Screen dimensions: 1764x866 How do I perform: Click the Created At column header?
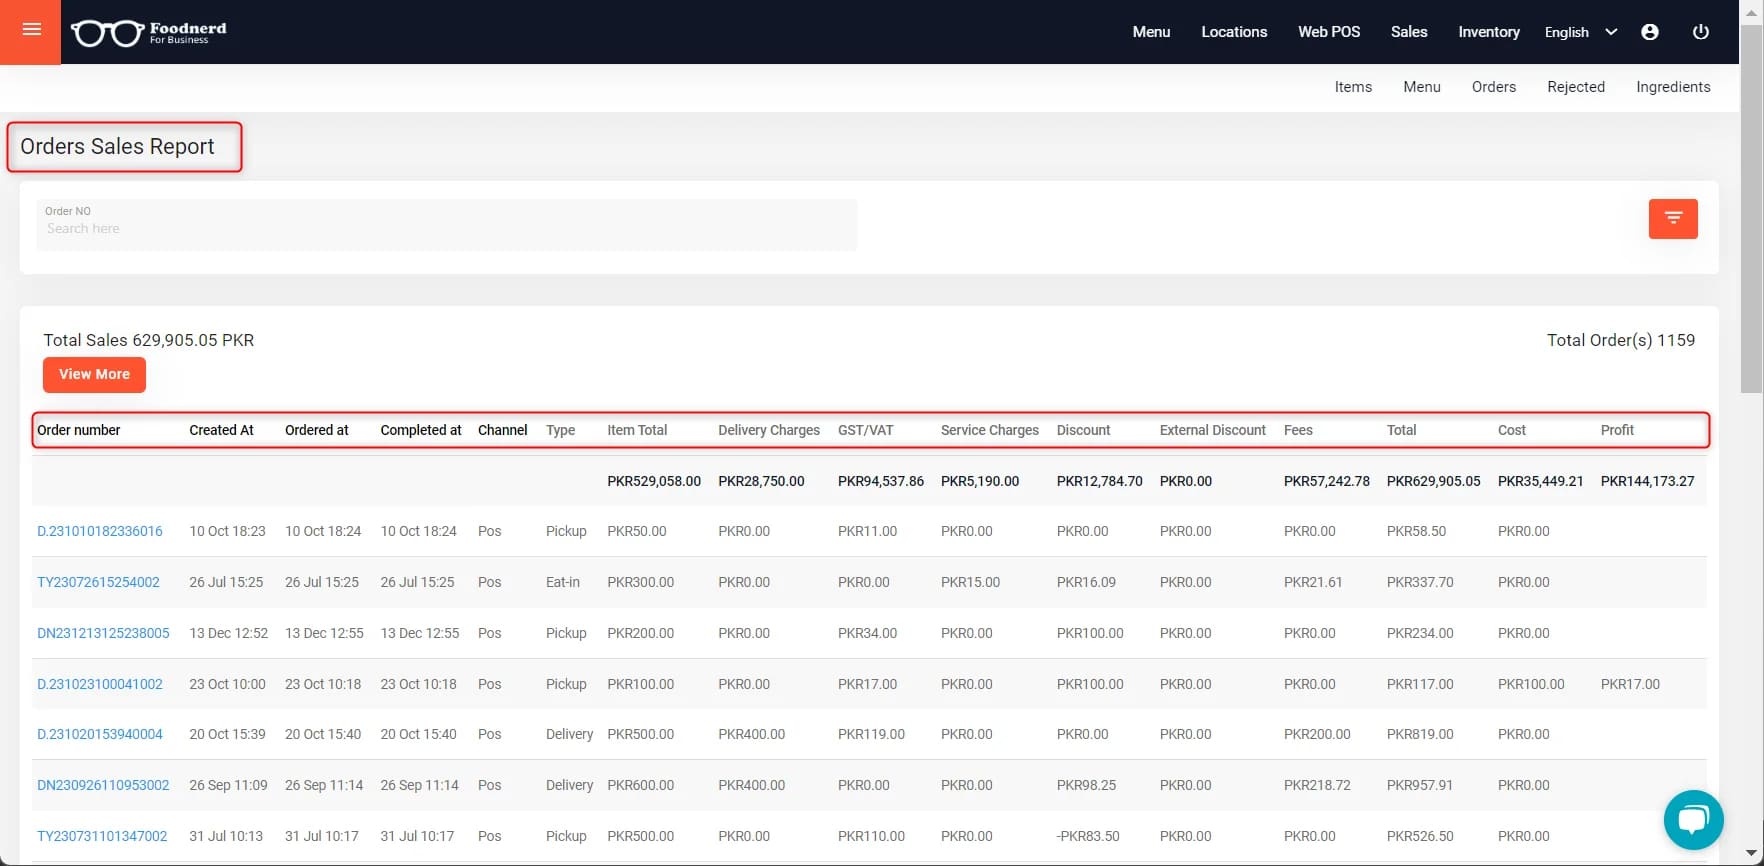coord(221,430)
